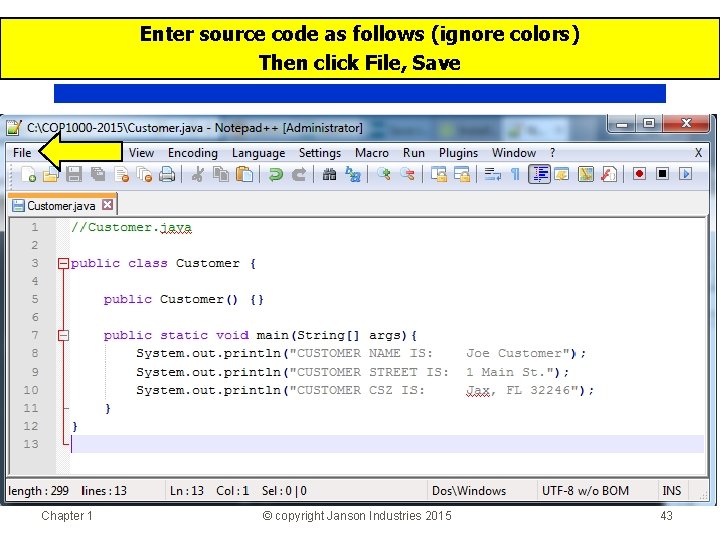Click the Stop recording square icon
The height and width of the screenshot is (540, 720).
click(662, 174)
